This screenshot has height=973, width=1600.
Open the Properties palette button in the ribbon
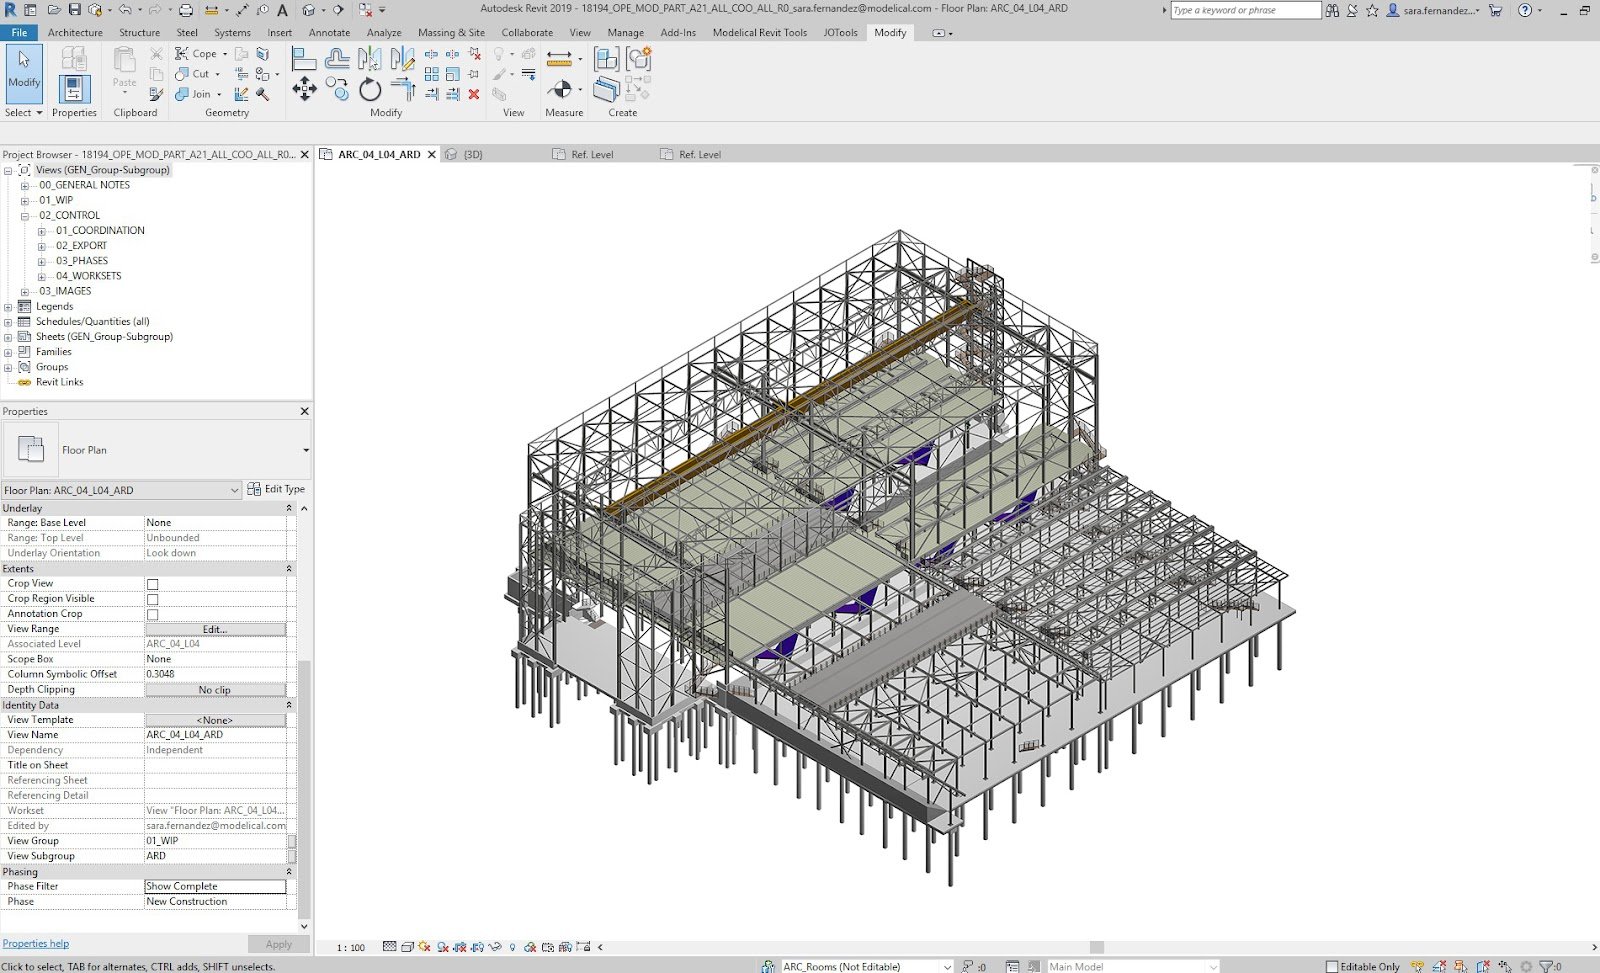(74, 90)
